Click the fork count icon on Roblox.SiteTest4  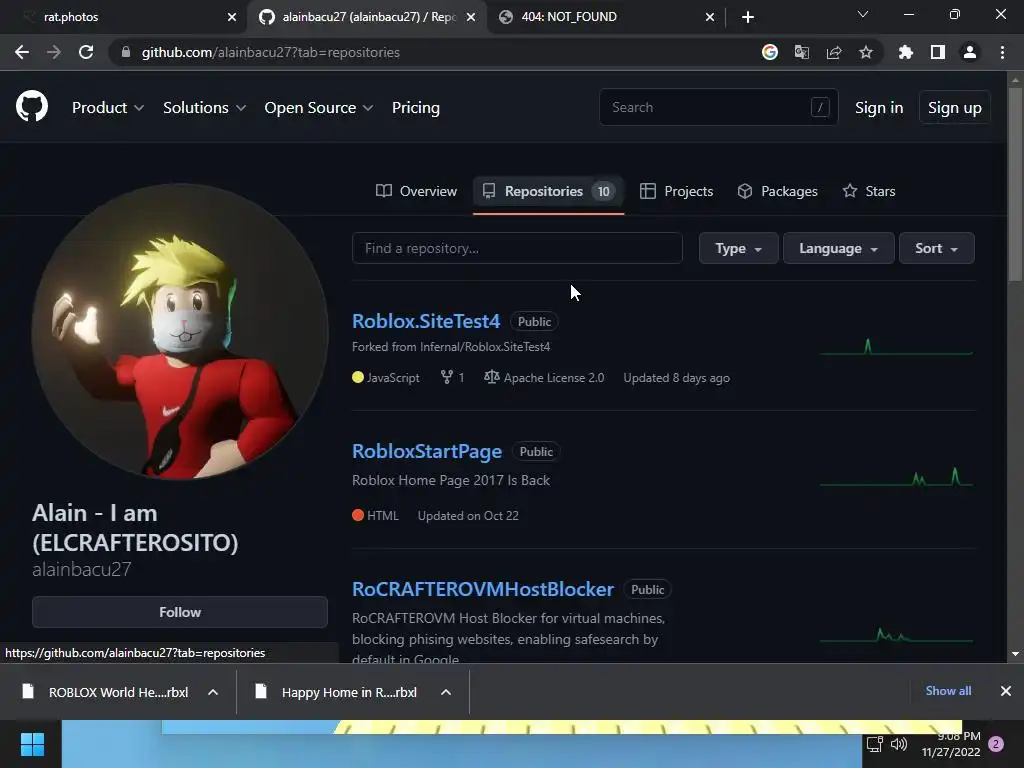tap(447, 377)
